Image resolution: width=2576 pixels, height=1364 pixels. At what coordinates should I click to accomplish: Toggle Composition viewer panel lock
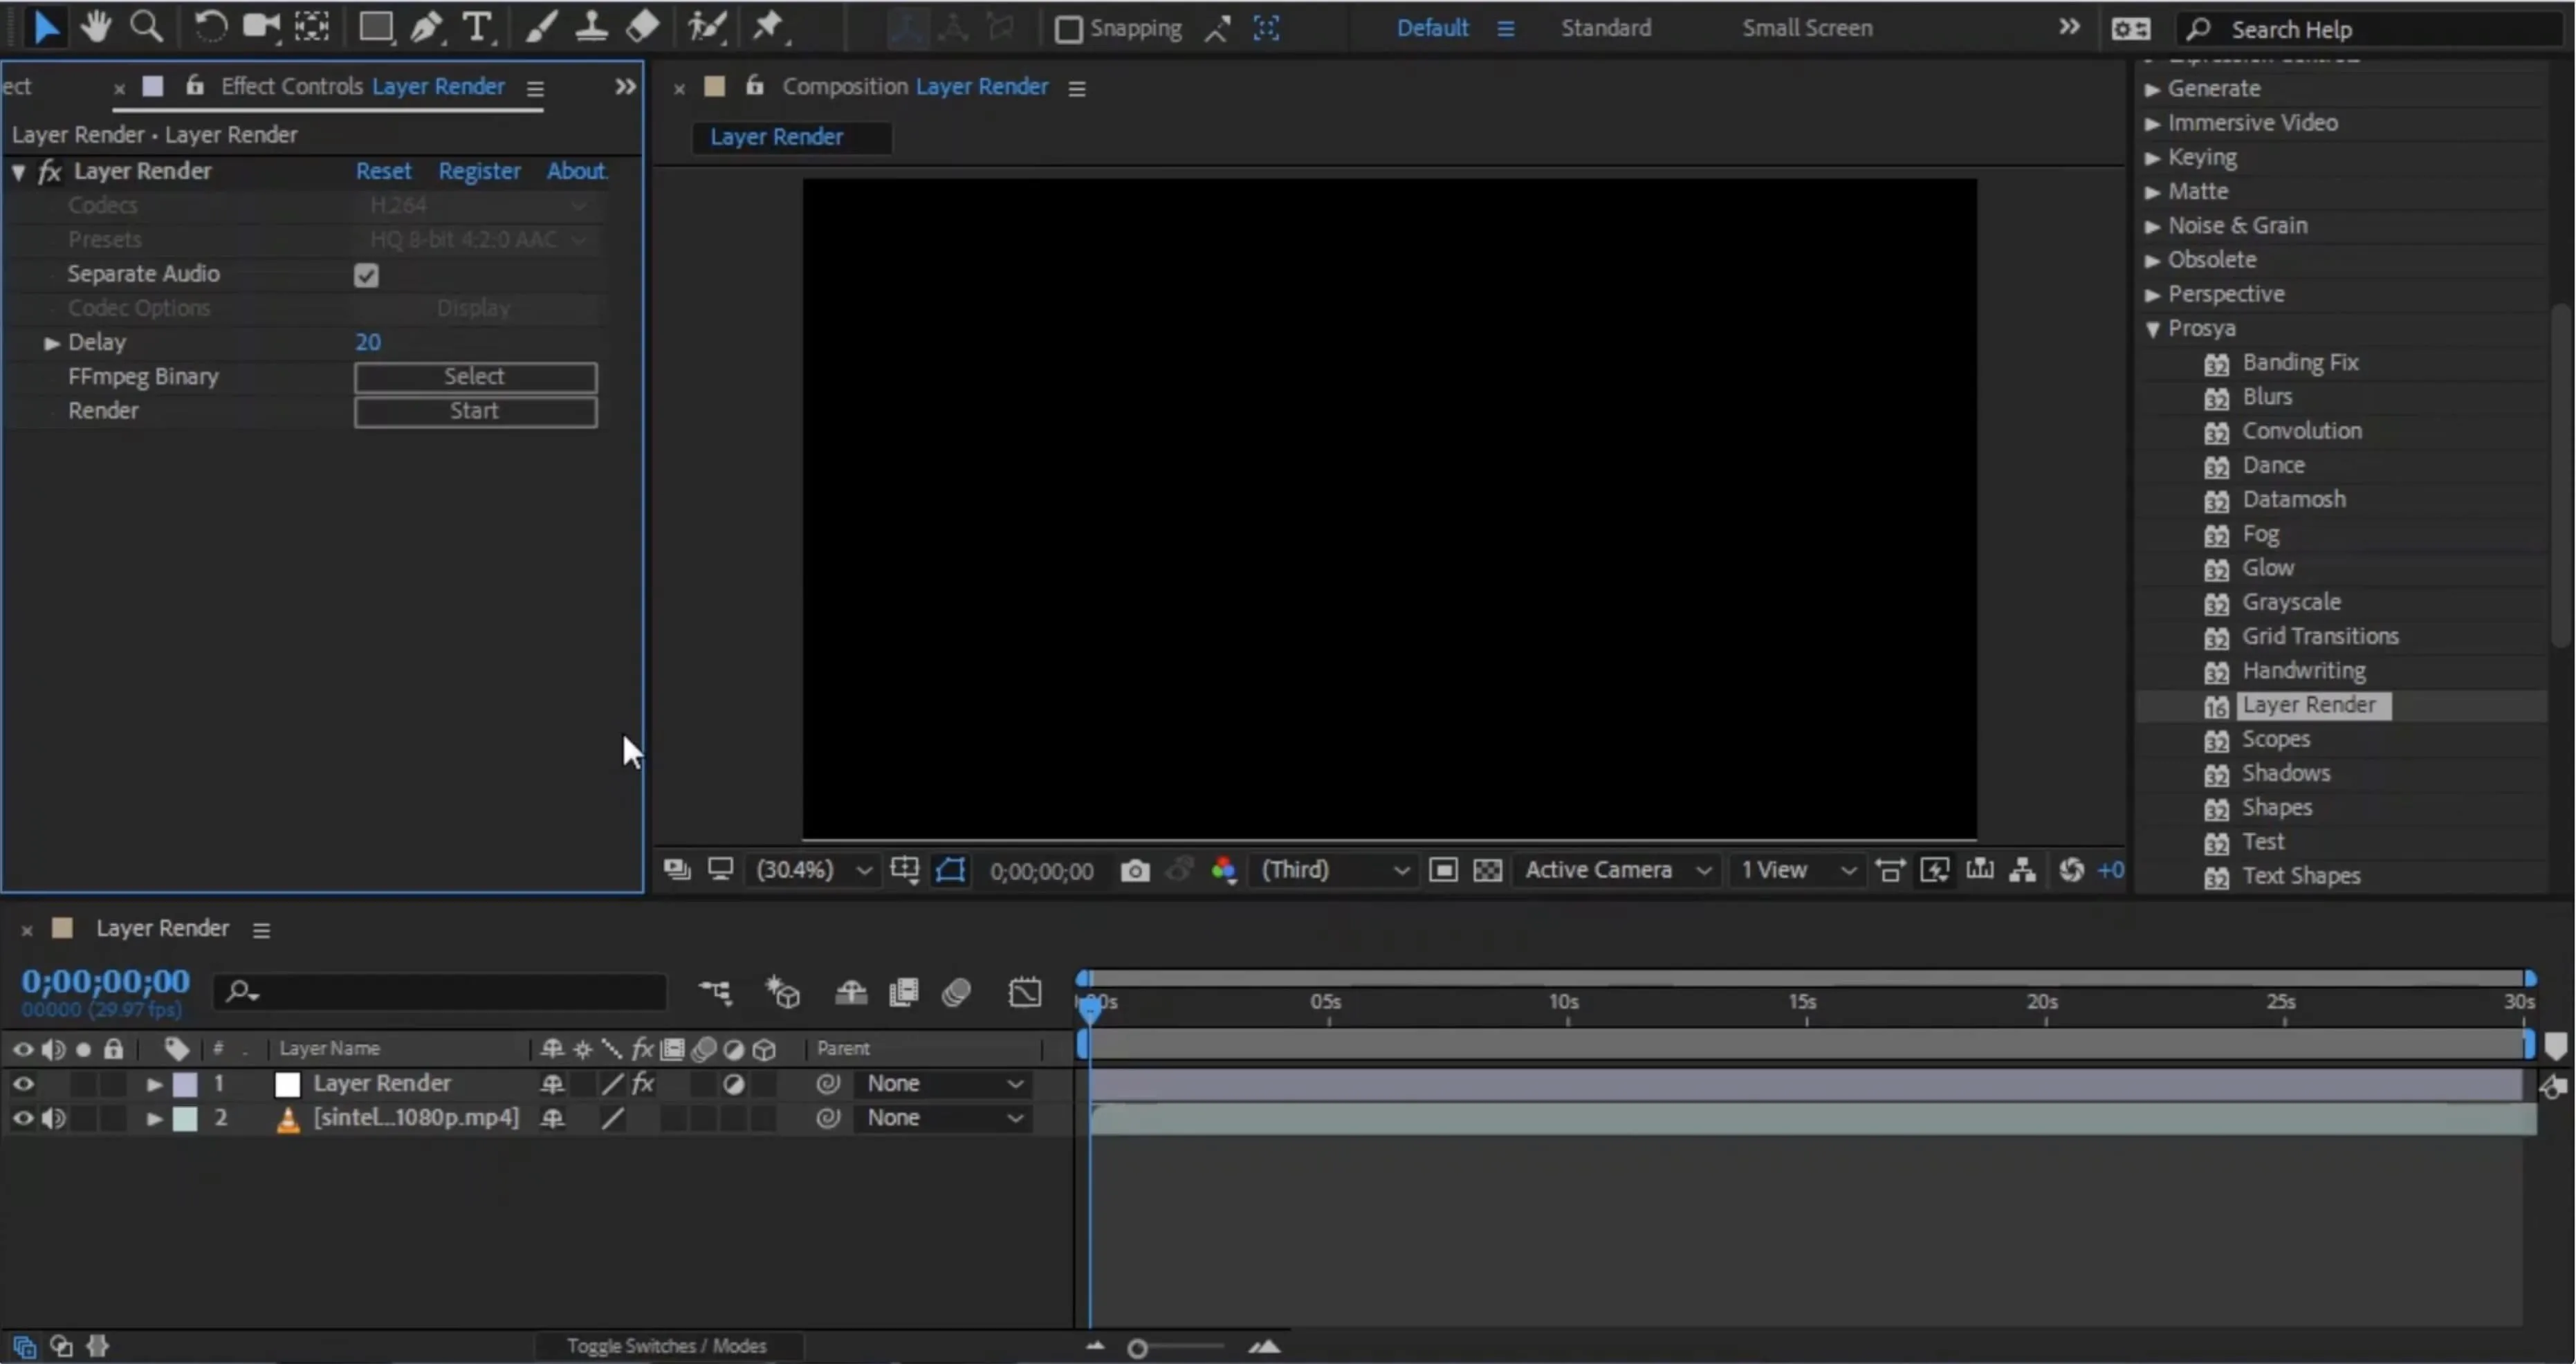point(755,86)
